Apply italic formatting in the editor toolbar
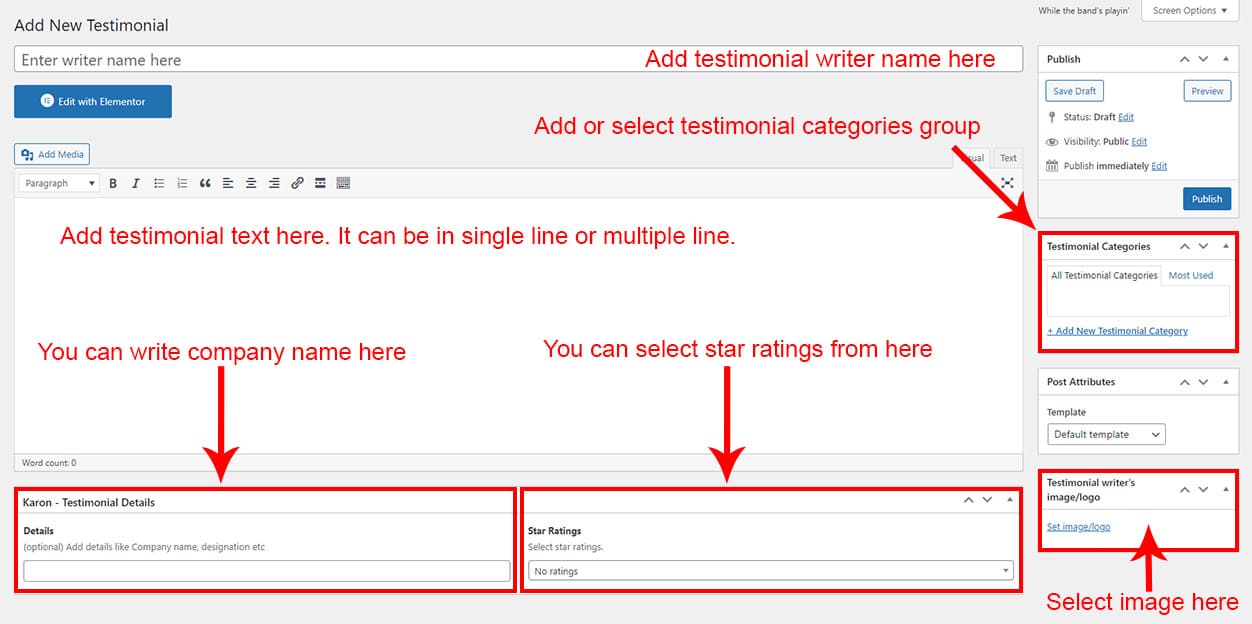Viewport: 1252px width, 624px height. point(135,184)
